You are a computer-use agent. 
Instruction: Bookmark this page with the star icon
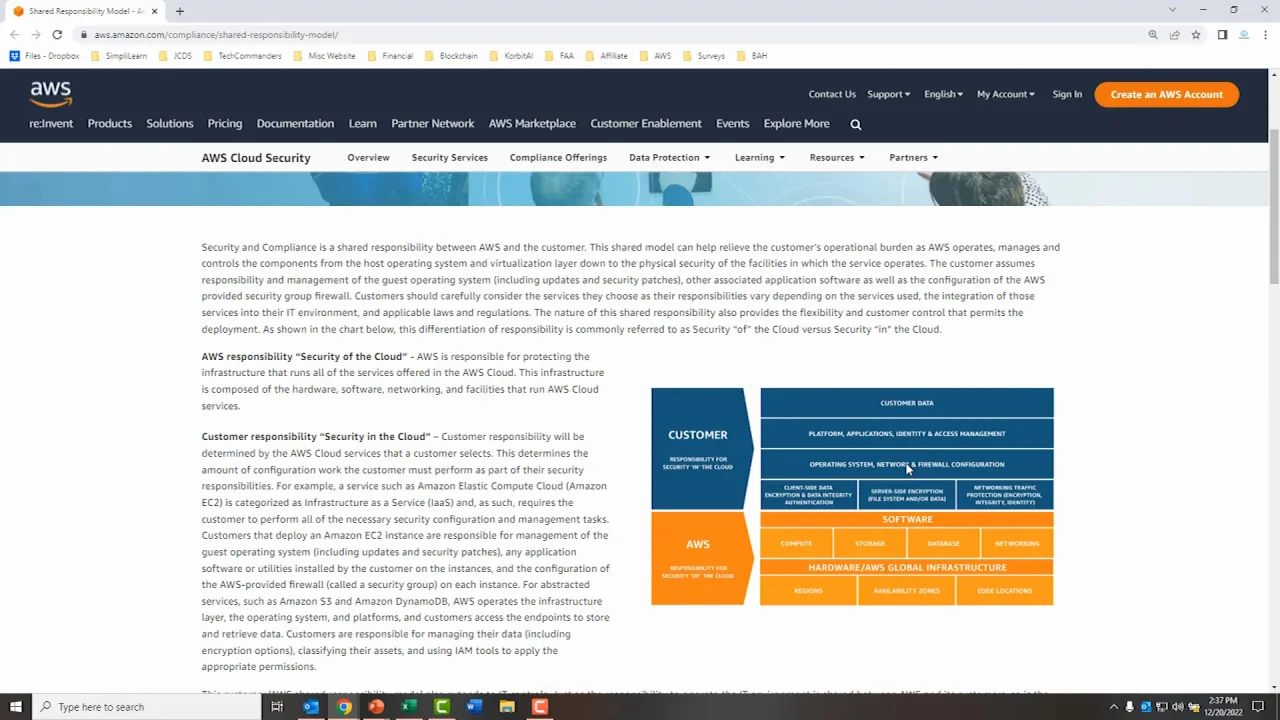[1195, 34]
